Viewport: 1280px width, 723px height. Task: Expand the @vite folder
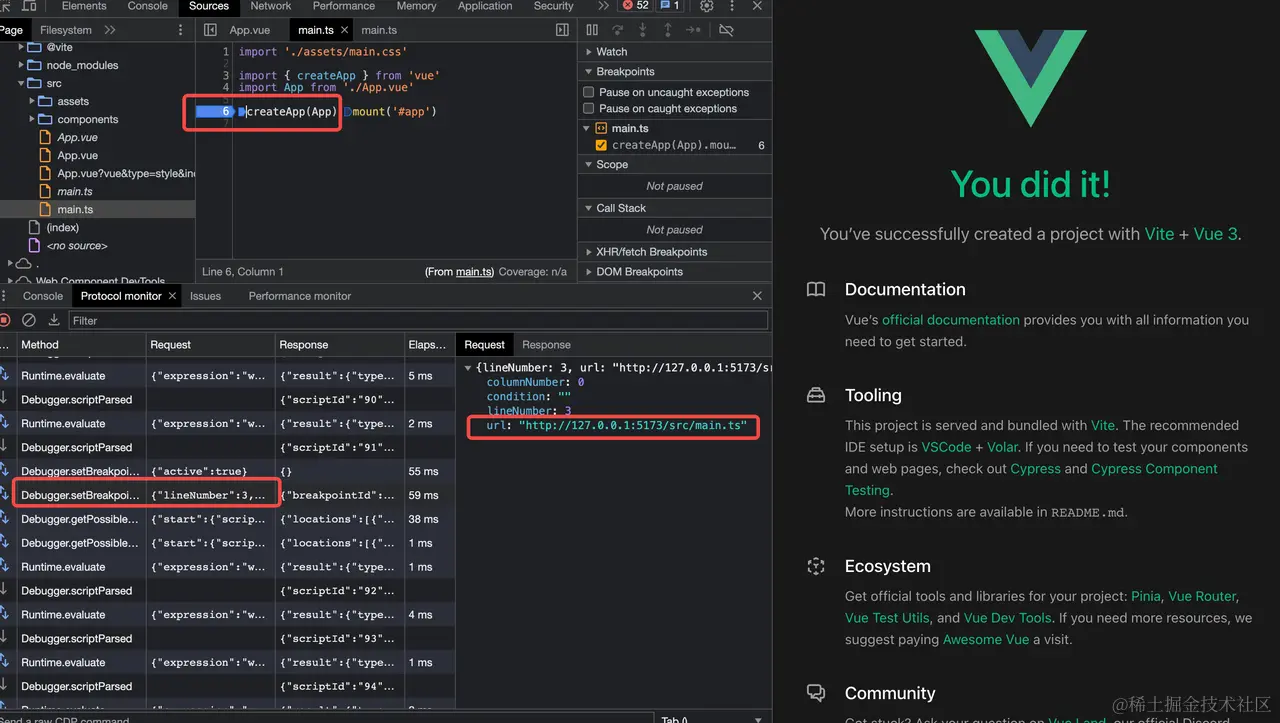coord(21,47)
